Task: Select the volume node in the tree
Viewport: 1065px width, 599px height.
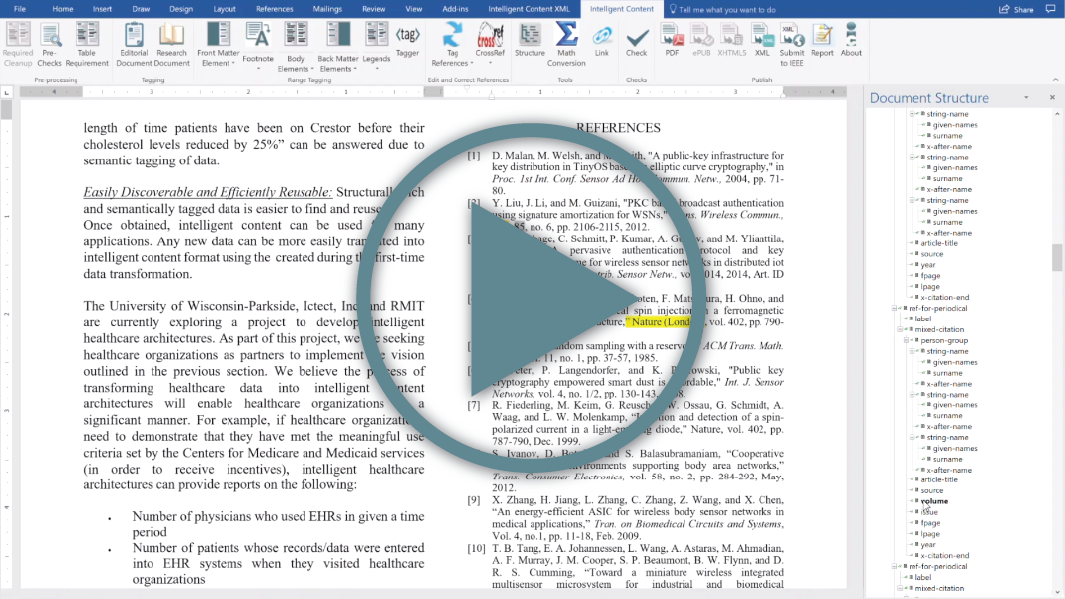Action: point(935,501)
